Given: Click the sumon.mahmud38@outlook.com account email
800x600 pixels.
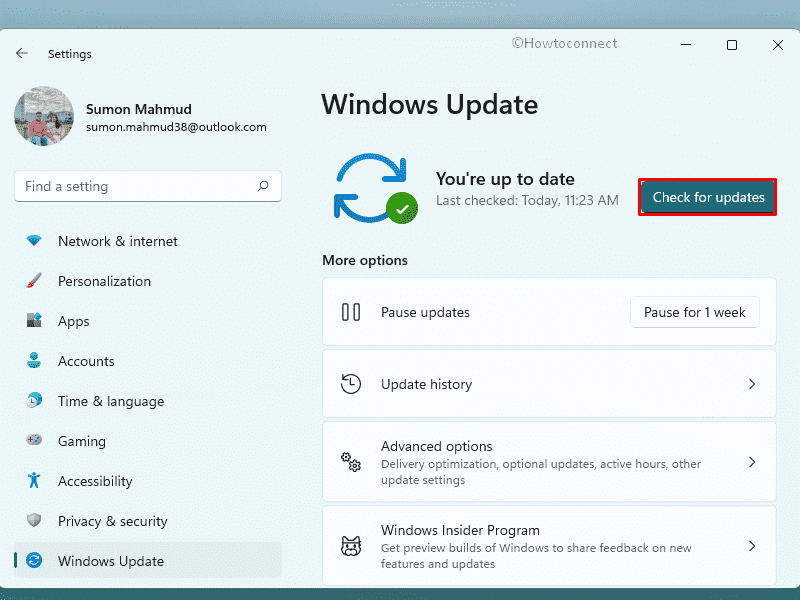Looking at the screenshot, I should click(176, 127).
